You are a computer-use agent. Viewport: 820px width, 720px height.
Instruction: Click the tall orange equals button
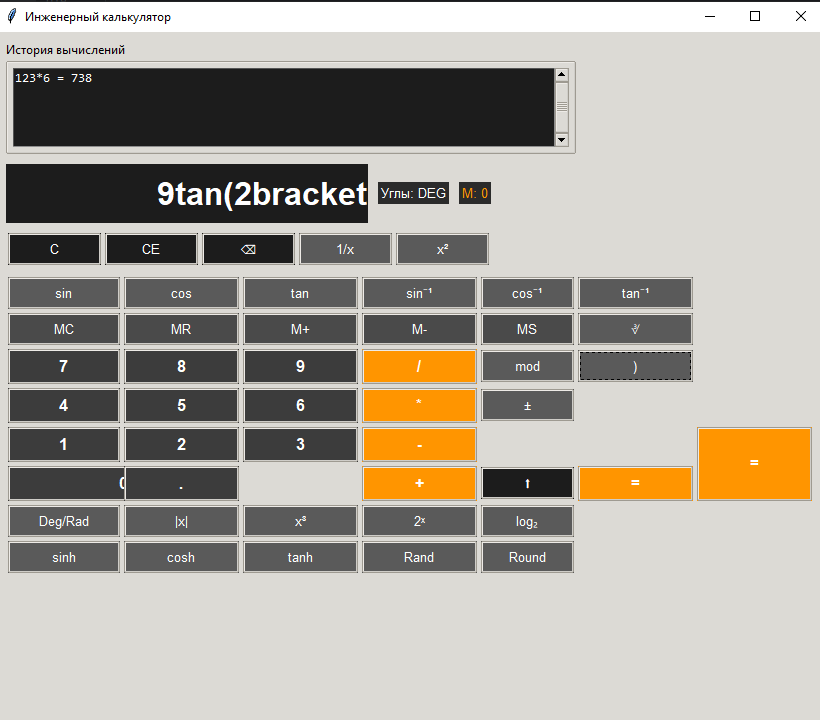coord(754,464)
